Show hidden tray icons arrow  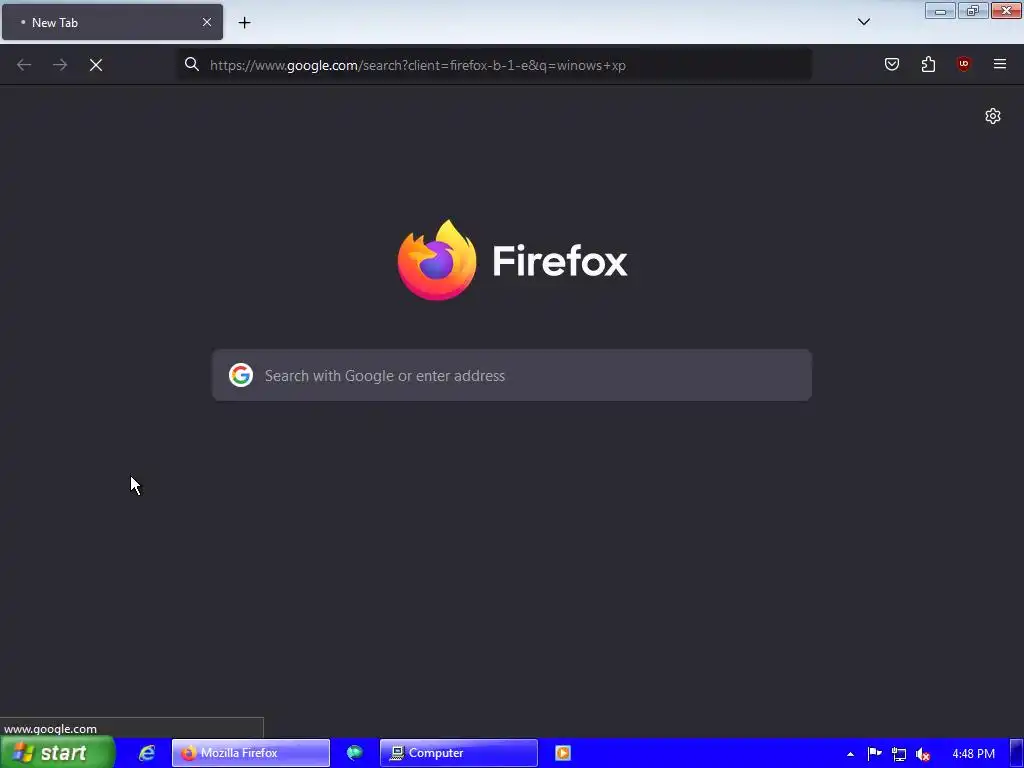coord(850,754)
